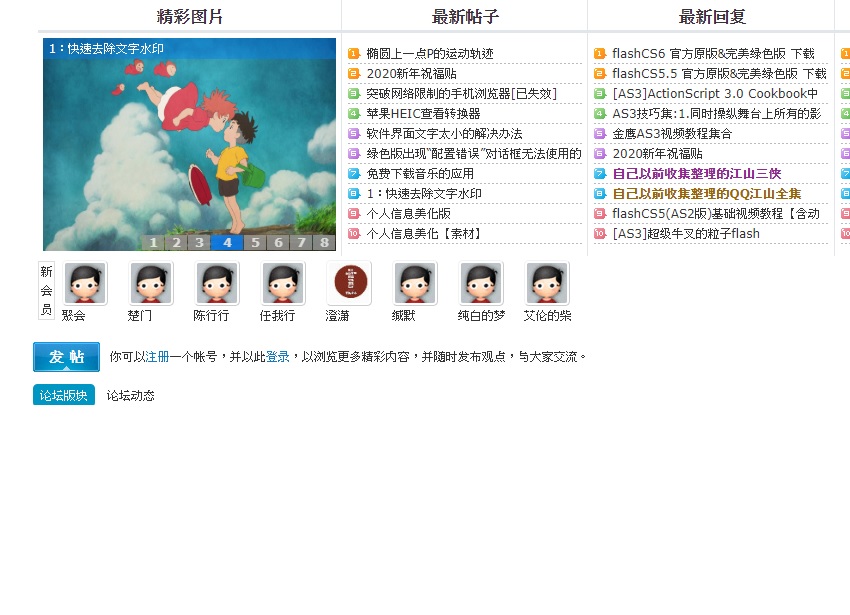Open reply [AS3]超级牛叉的粒子flash
Image resolution: width=850 pixels, height=615 pixels.
click(686, 234)
